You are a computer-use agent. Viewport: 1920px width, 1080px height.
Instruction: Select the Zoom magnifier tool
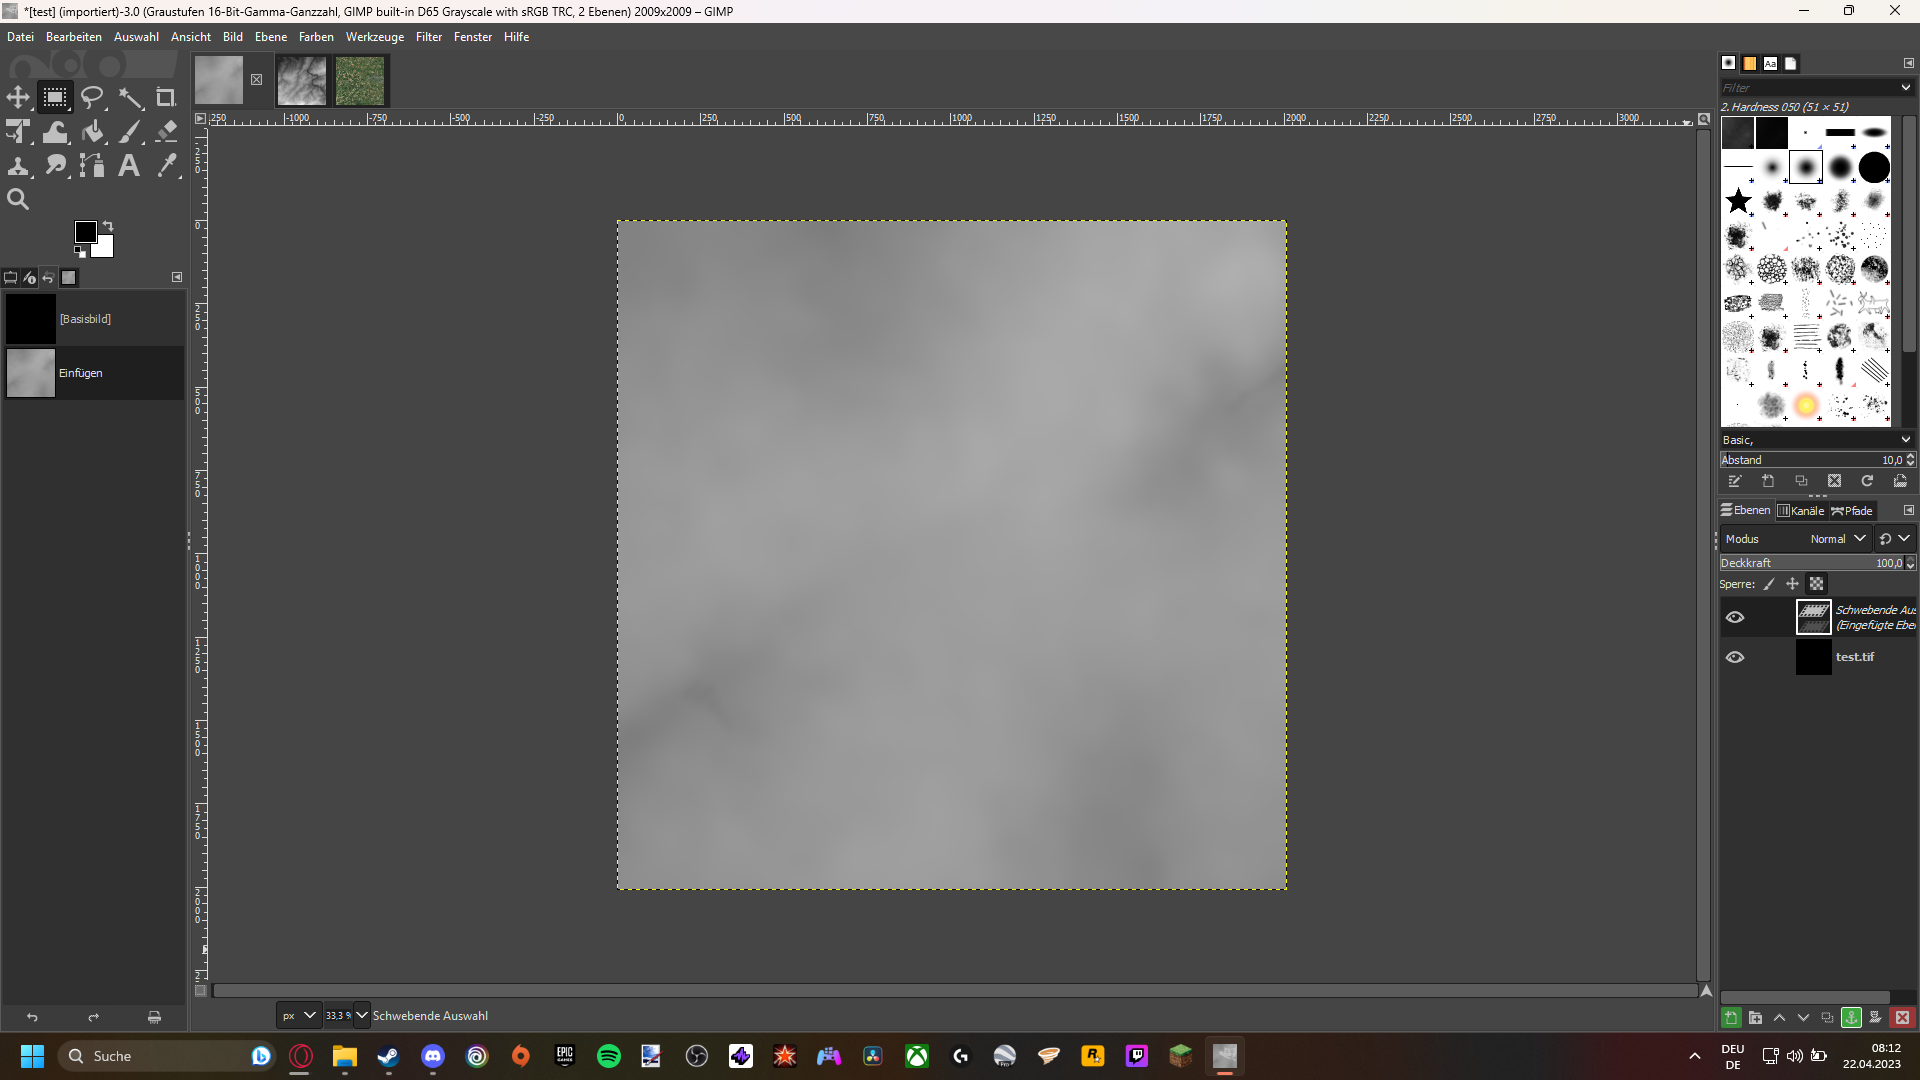click(x=18, y=199)
